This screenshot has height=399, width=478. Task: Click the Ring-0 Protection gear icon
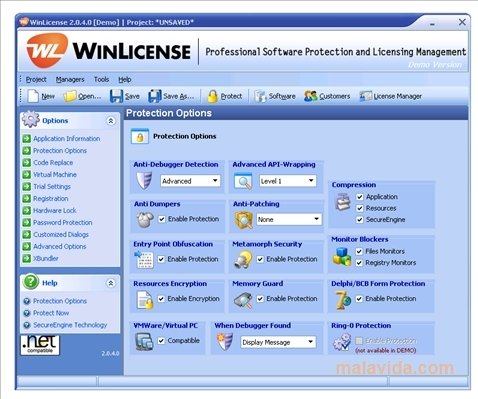342,342
